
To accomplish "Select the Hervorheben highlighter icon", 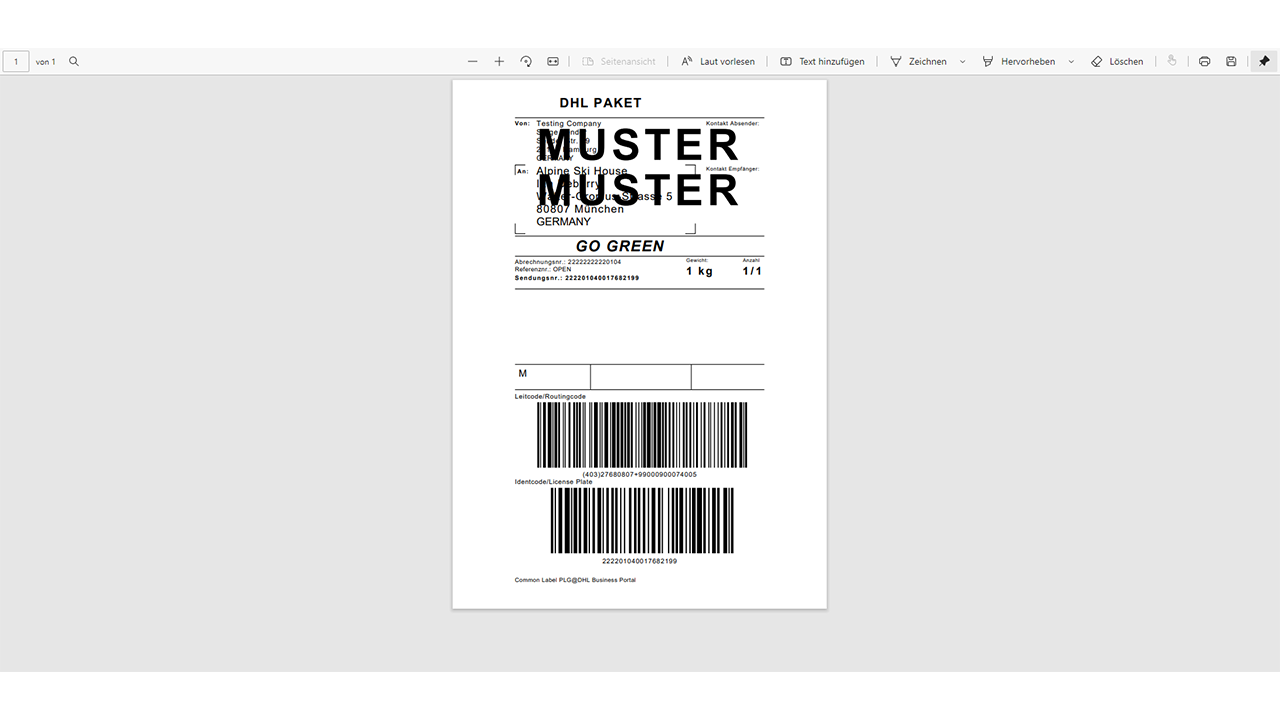I will (x=987, y=61).
